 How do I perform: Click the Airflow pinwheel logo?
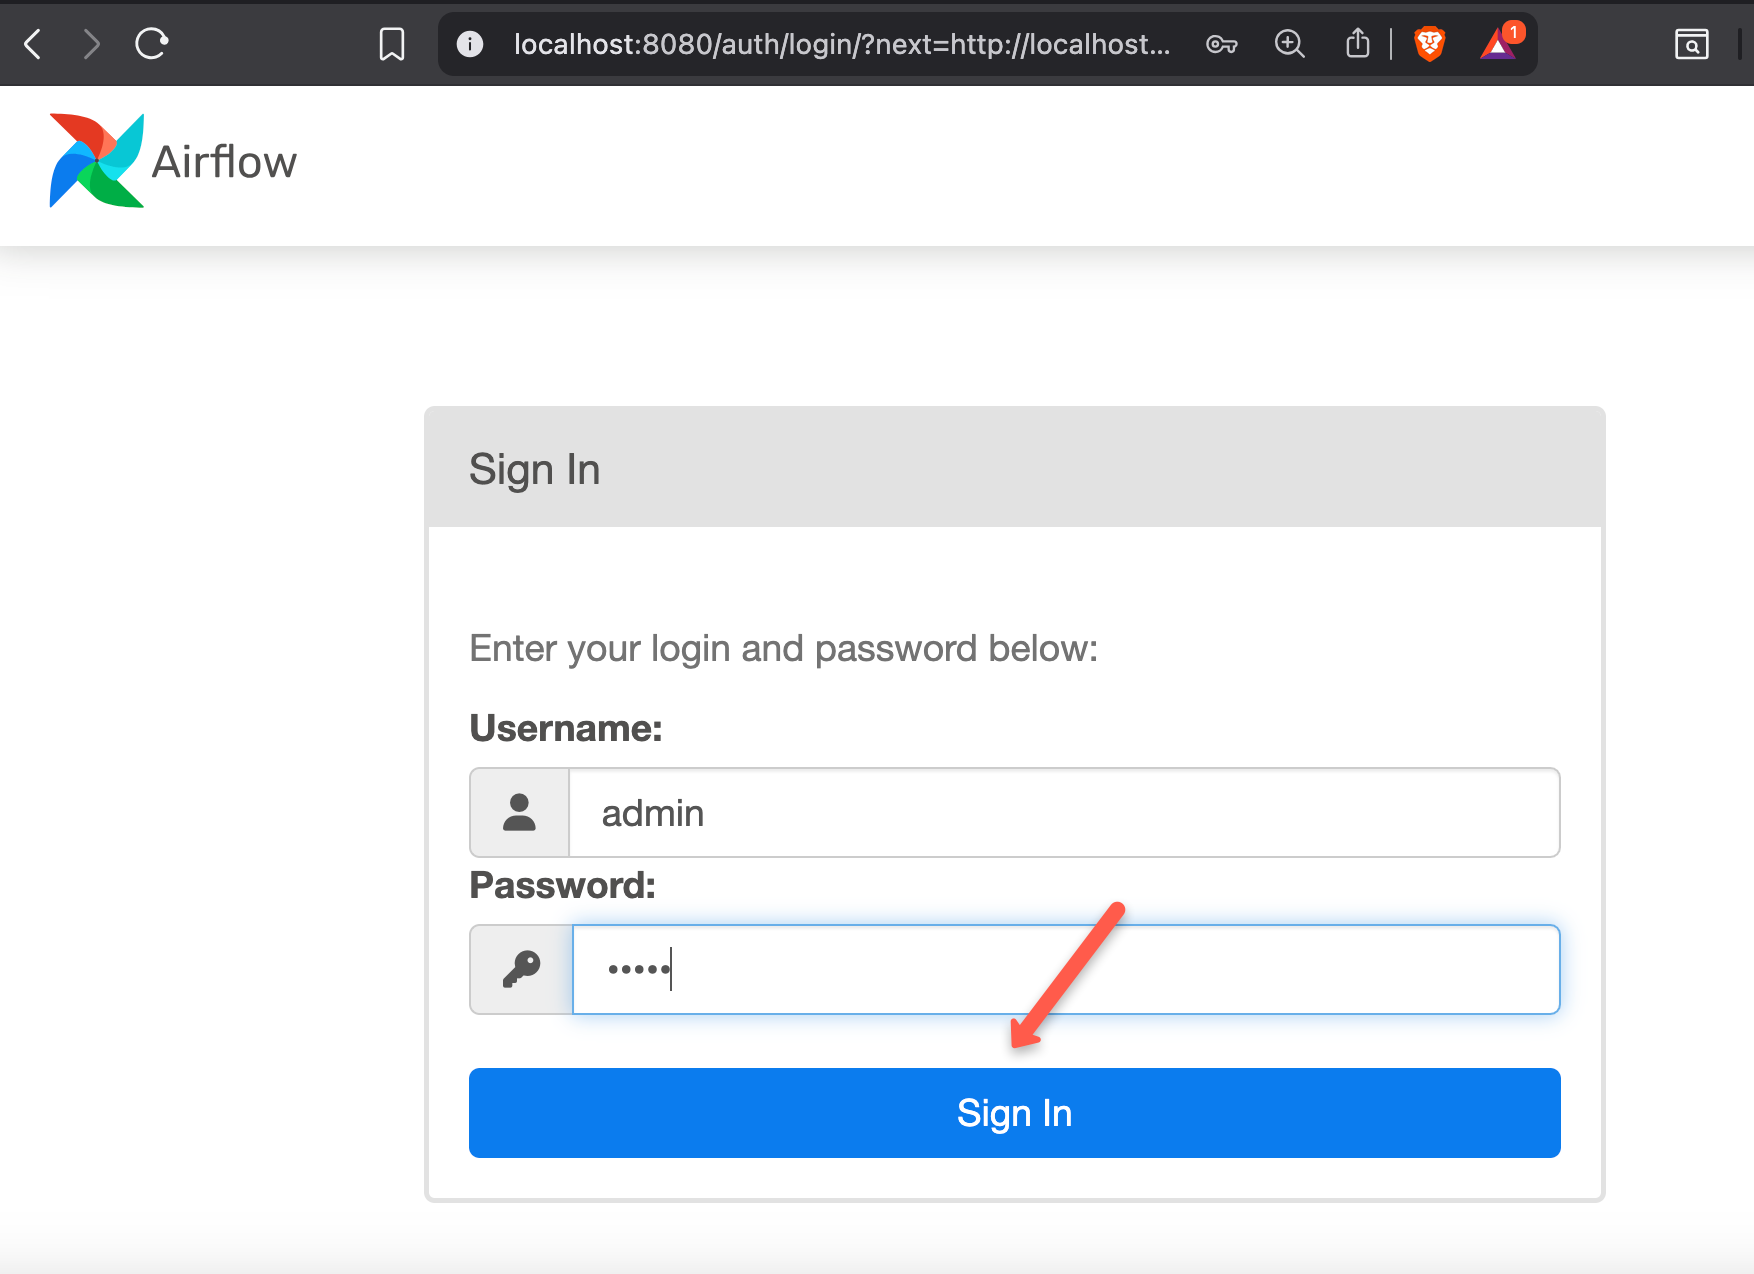tap(97, 160)
